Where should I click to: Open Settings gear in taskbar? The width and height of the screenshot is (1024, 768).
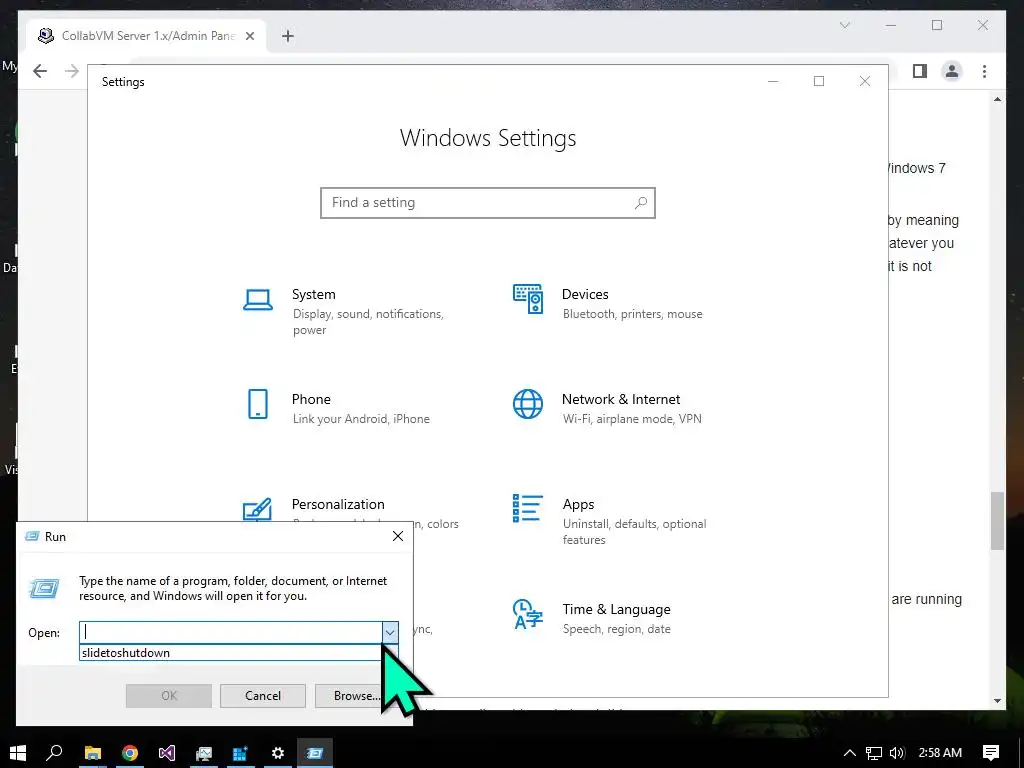click(278, 753)
